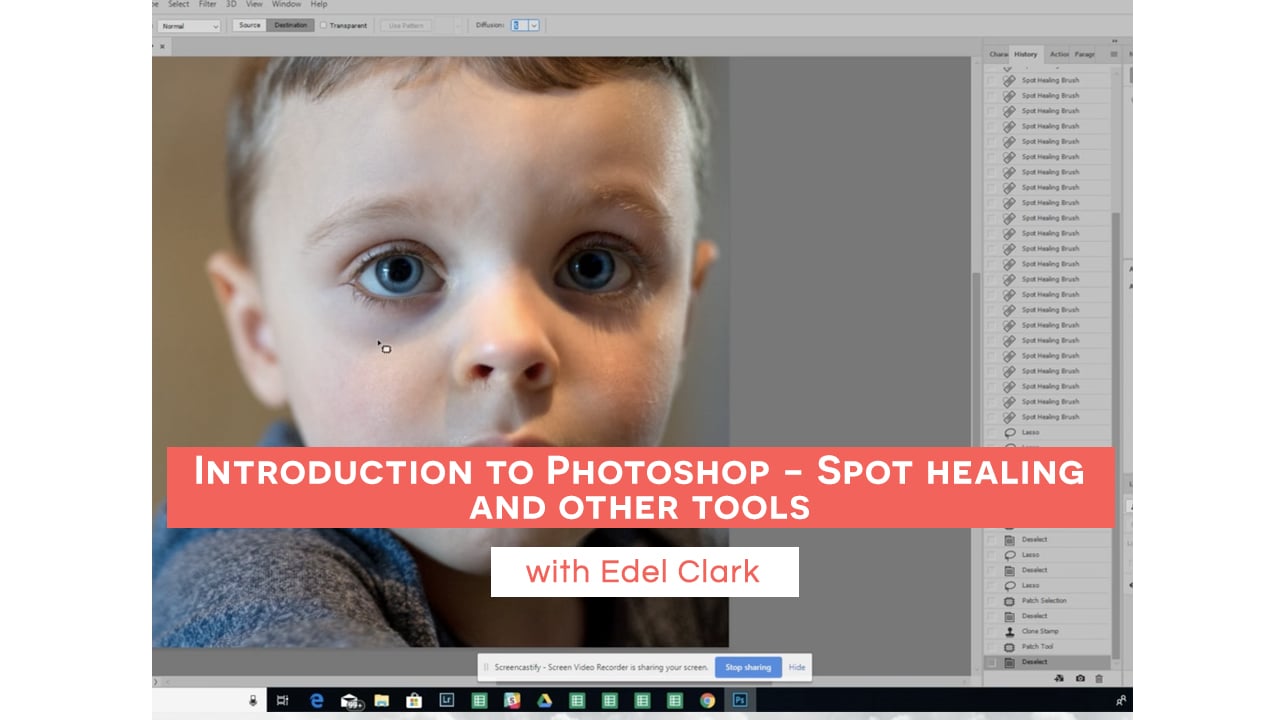The height and width of the screenshot is (720, 1280).
Task: Choose Source patch mode
Action: pos(249,25)
